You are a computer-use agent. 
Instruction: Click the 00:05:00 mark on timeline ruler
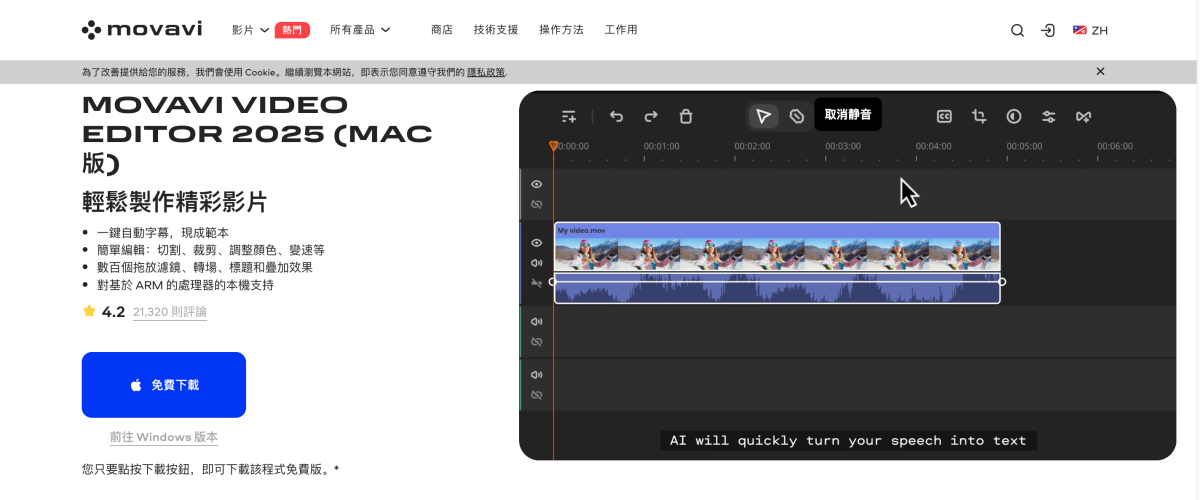(1024, 146)
